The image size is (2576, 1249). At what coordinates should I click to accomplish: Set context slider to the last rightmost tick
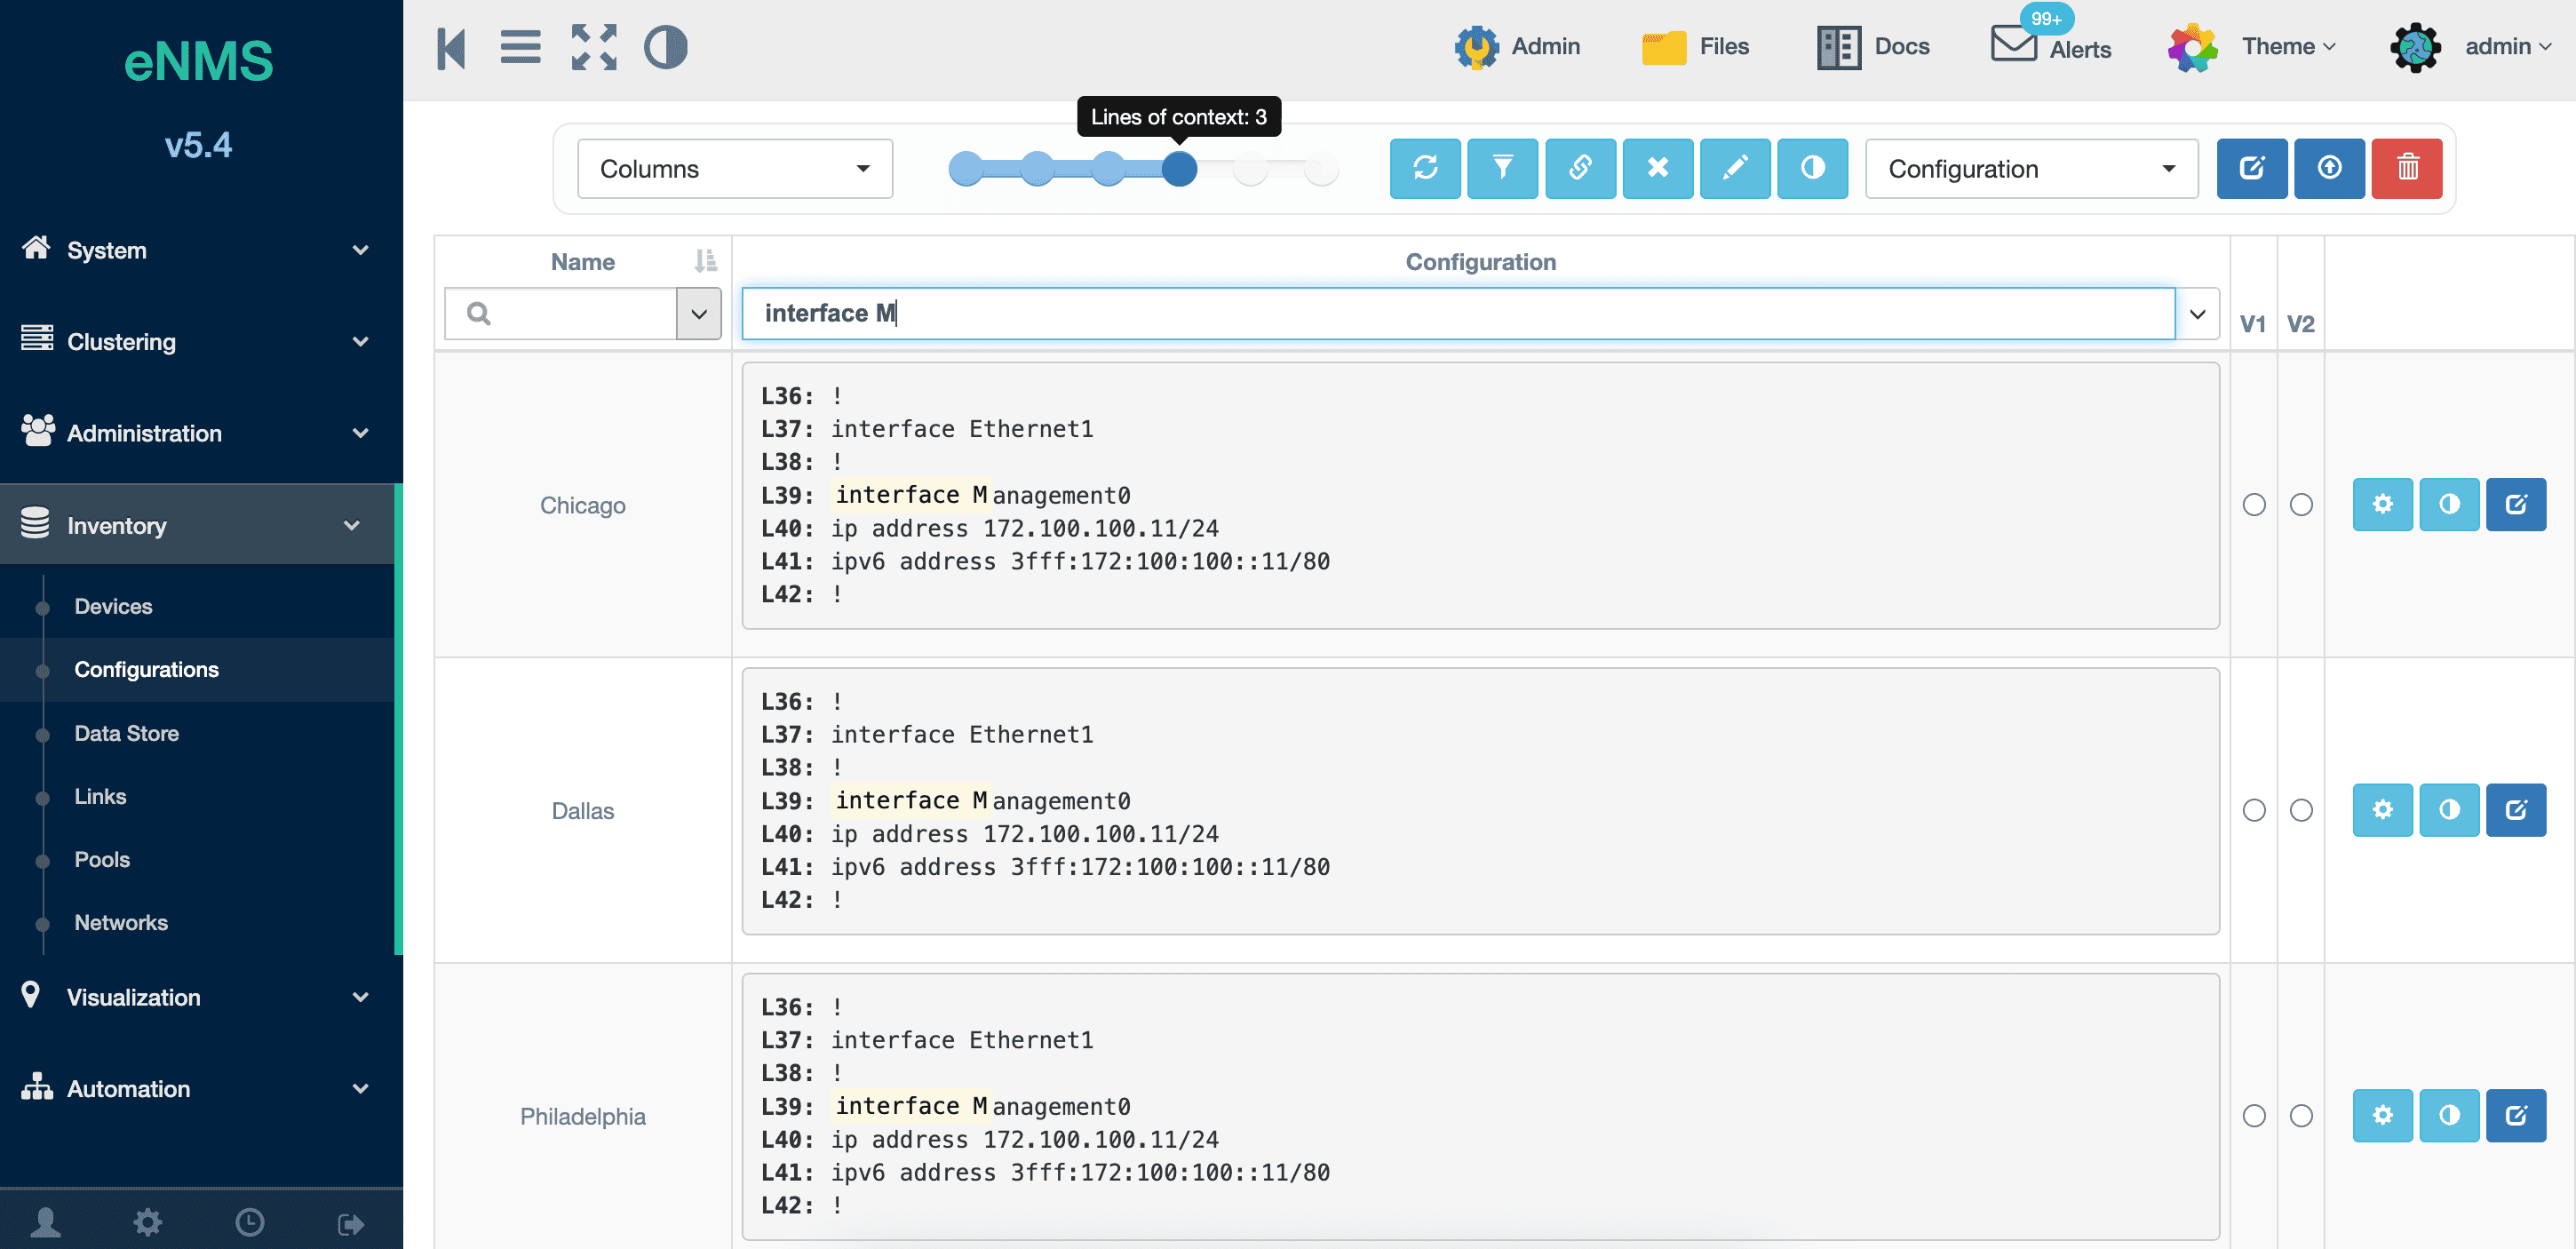[x=1321, y=169]
